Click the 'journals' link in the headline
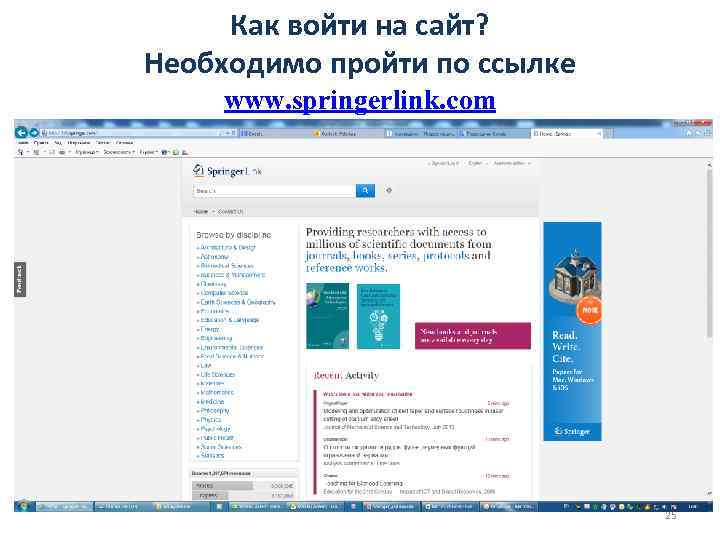This screenshot has width=720, height=540. coord(327,256)
